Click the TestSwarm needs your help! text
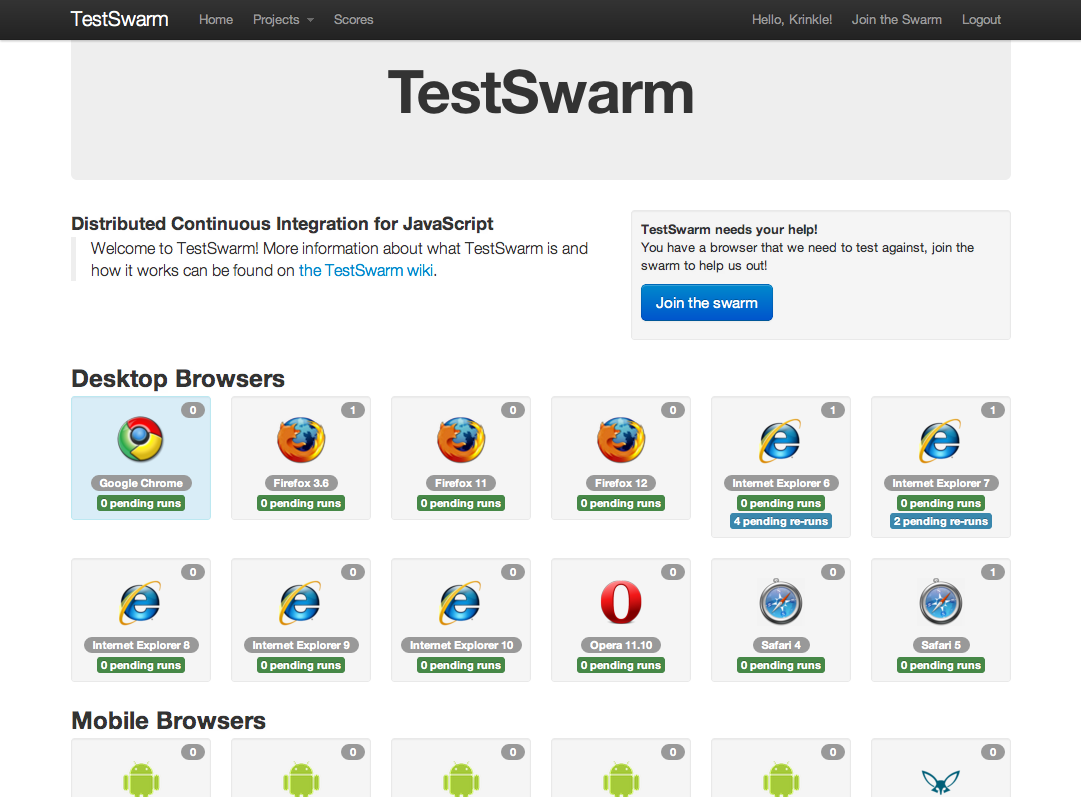The height and width of the screenshot is (797, 1081). click(729, 230)
